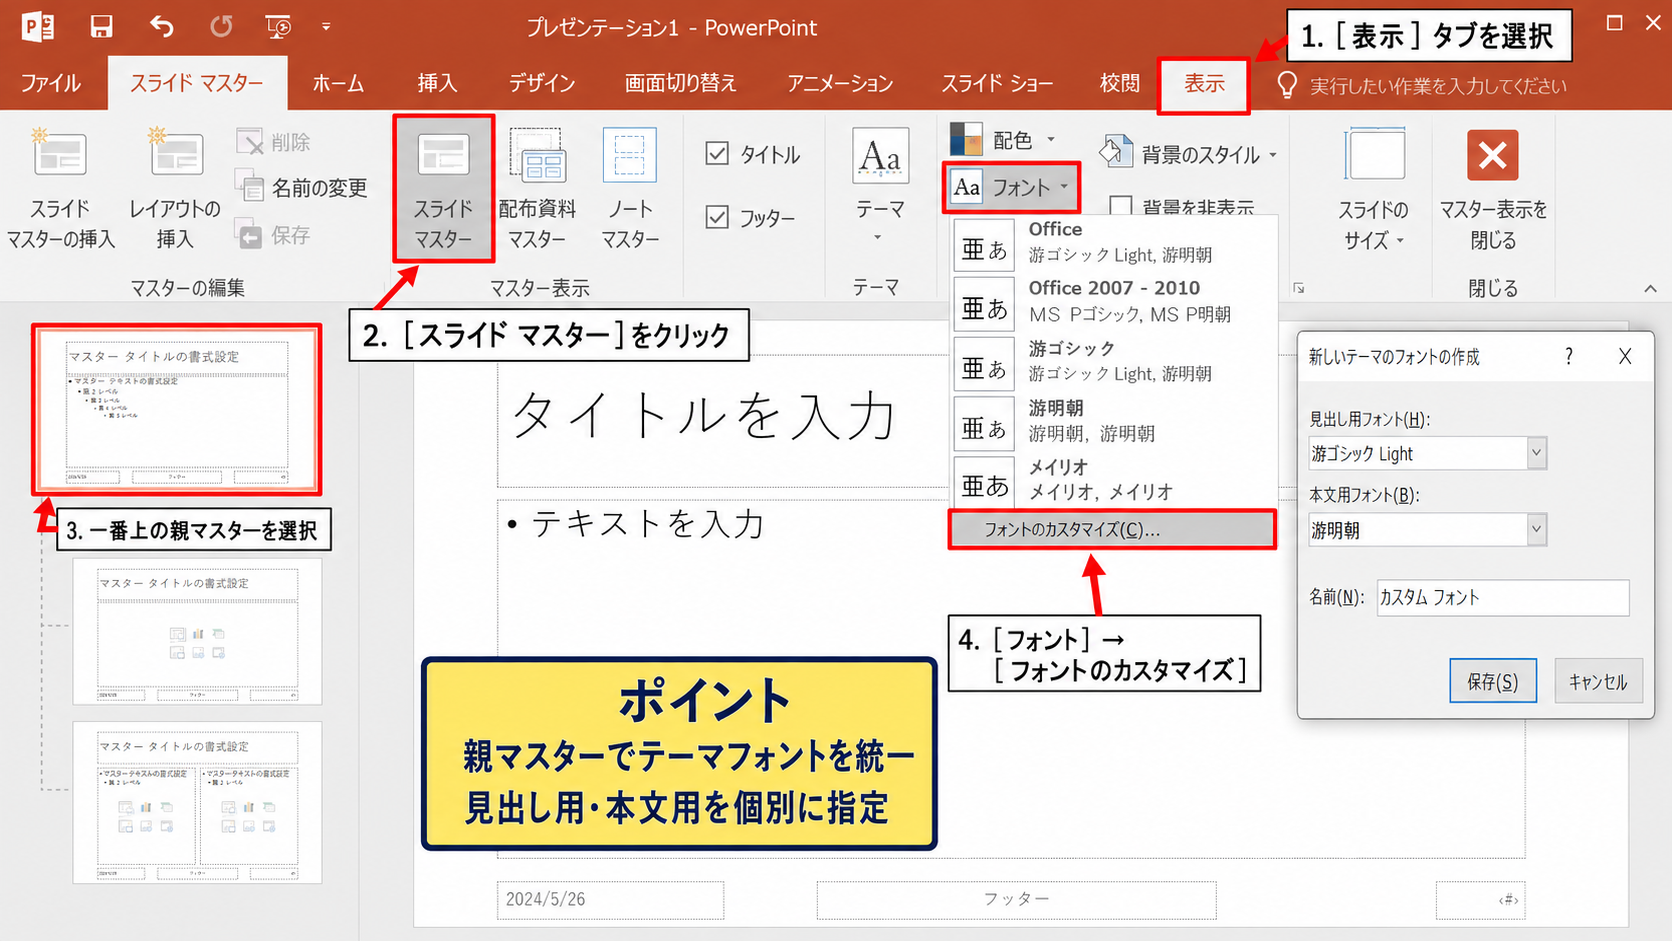Click the slide number placeholder ‹#›
1672x941 pixels.
(x=1481, y=900)
